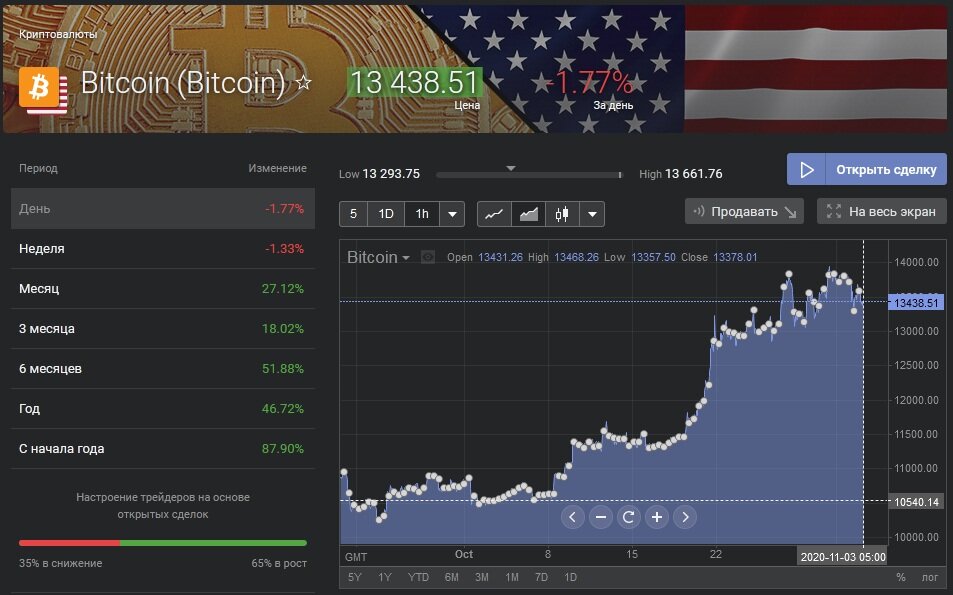Image resolution: width=953 pixels, height=595 pixels.
Task: Click the Открыть сделку button
Action: pos(866,169)
